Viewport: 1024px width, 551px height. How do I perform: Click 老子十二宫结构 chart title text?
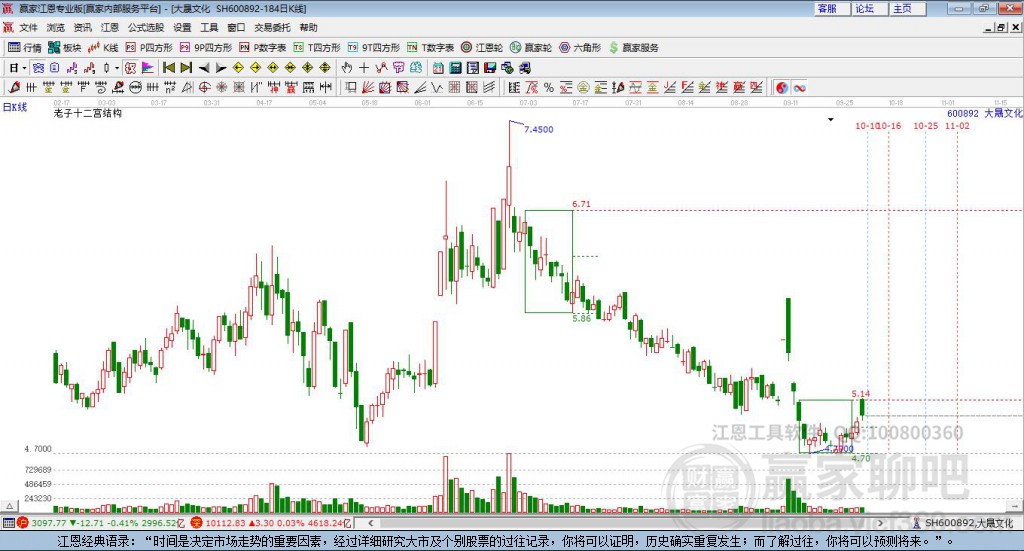88,113
